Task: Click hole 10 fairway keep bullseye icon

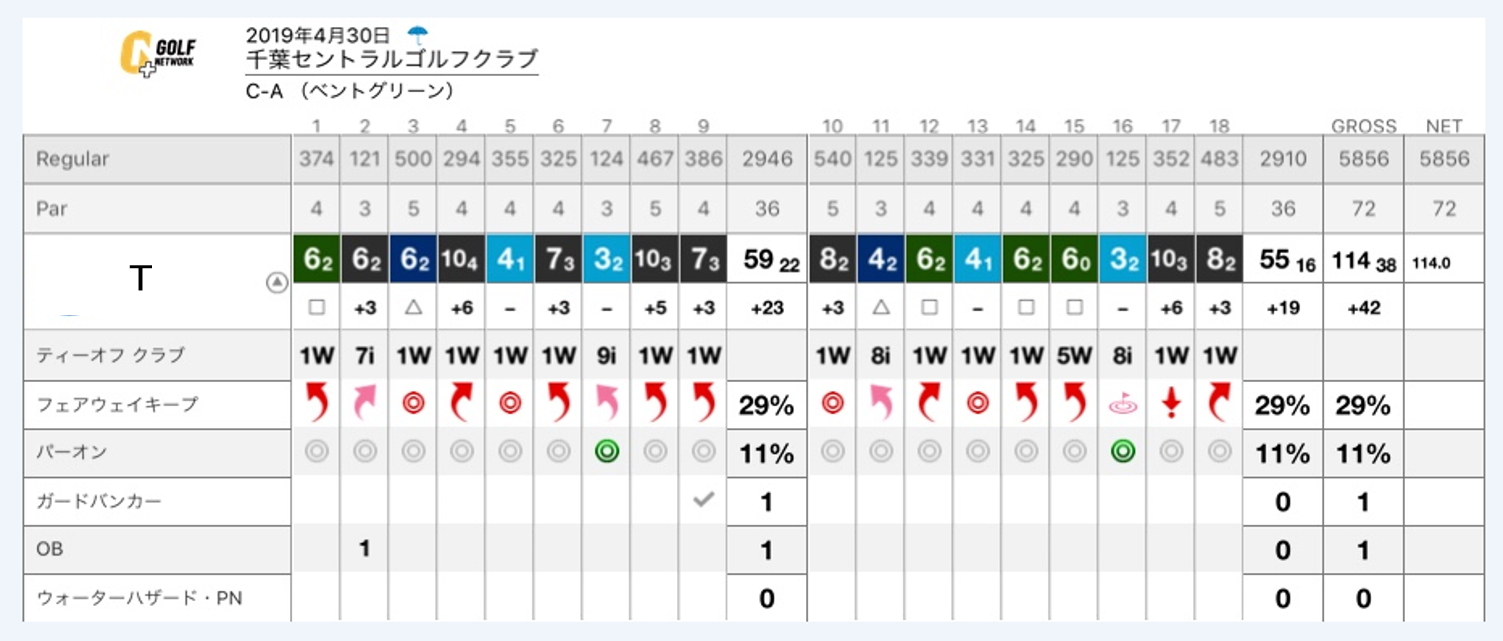Action: tap(833, 404)
